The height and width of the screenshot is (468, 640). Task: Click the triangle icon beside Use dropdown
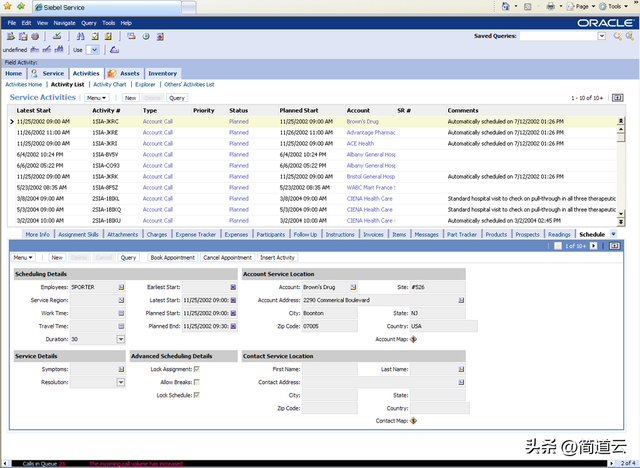114,50
